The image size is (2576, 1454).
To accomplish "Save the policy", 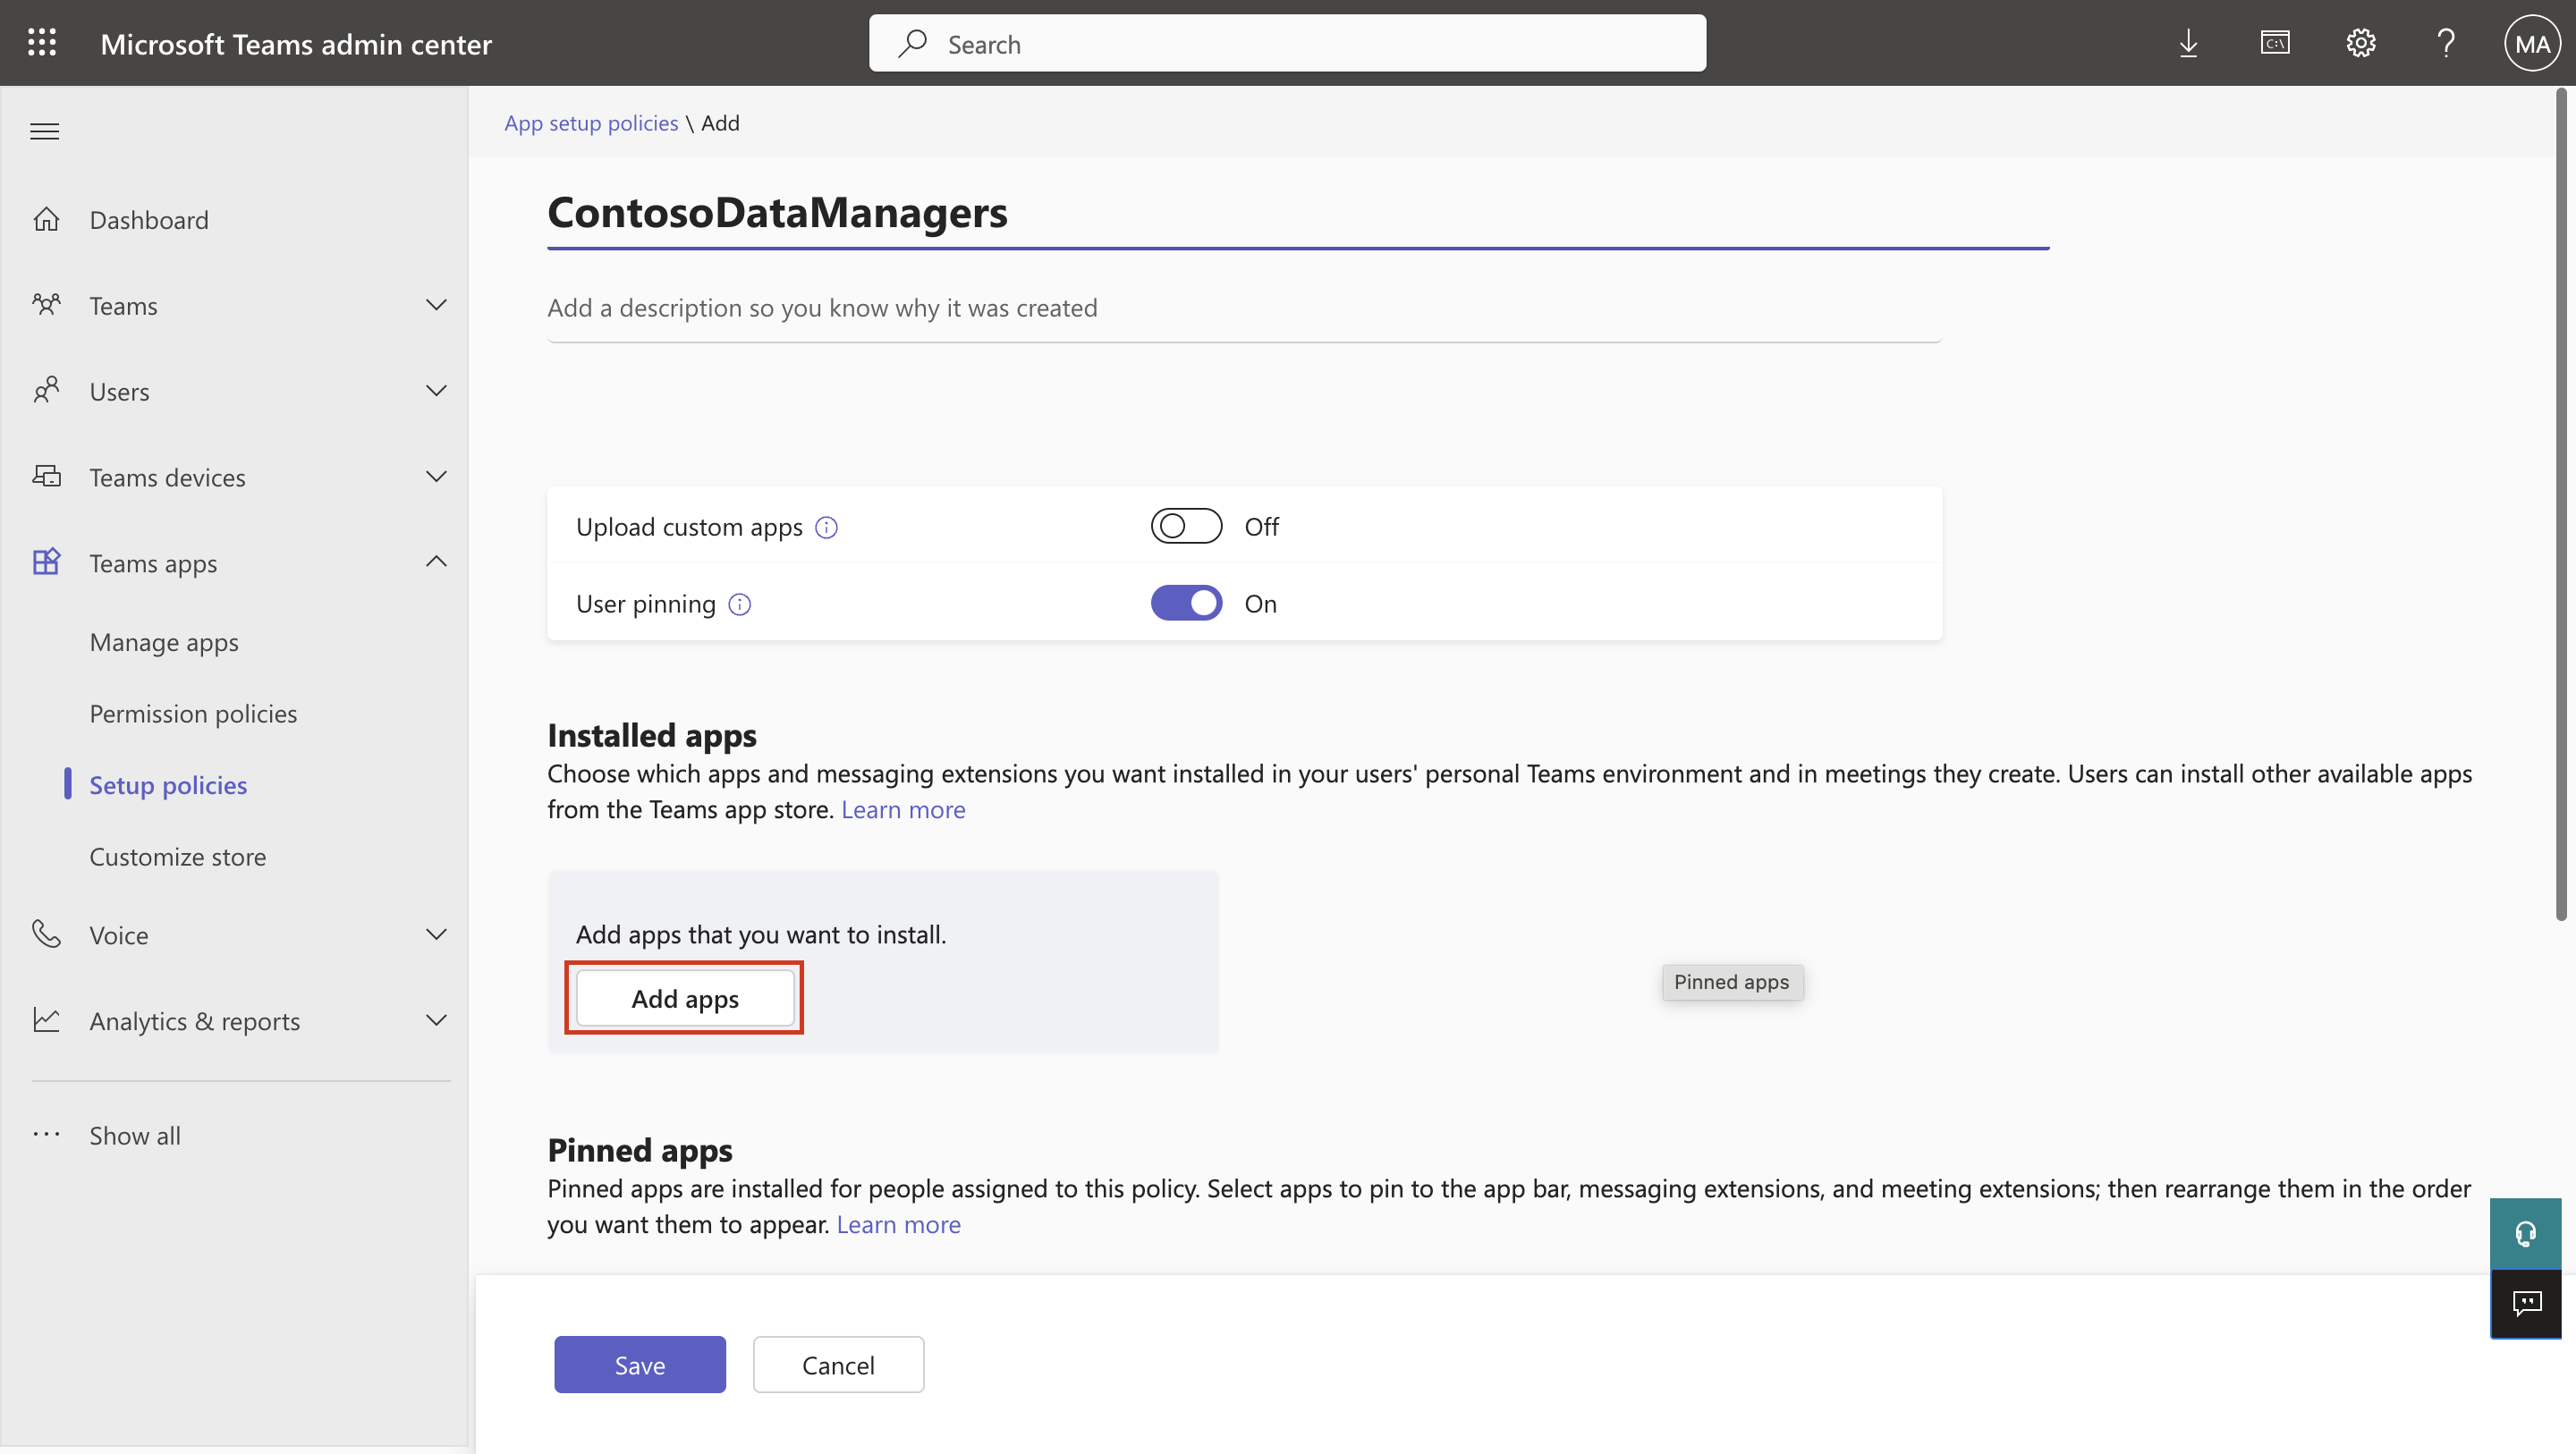I will 640,1364.
